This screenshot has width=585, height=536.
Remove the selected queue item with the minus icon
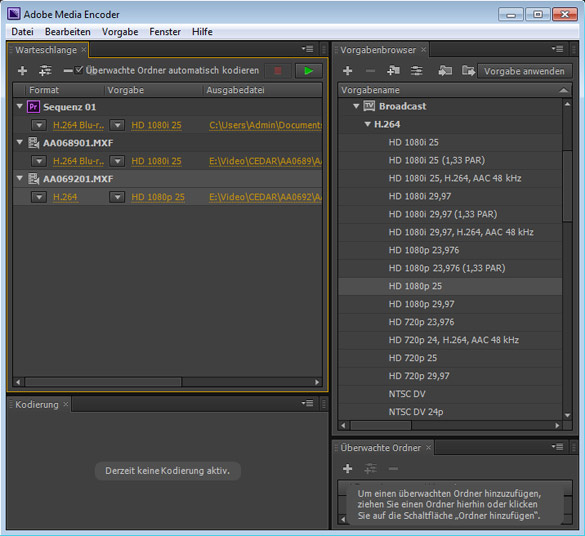coord(68,70)
